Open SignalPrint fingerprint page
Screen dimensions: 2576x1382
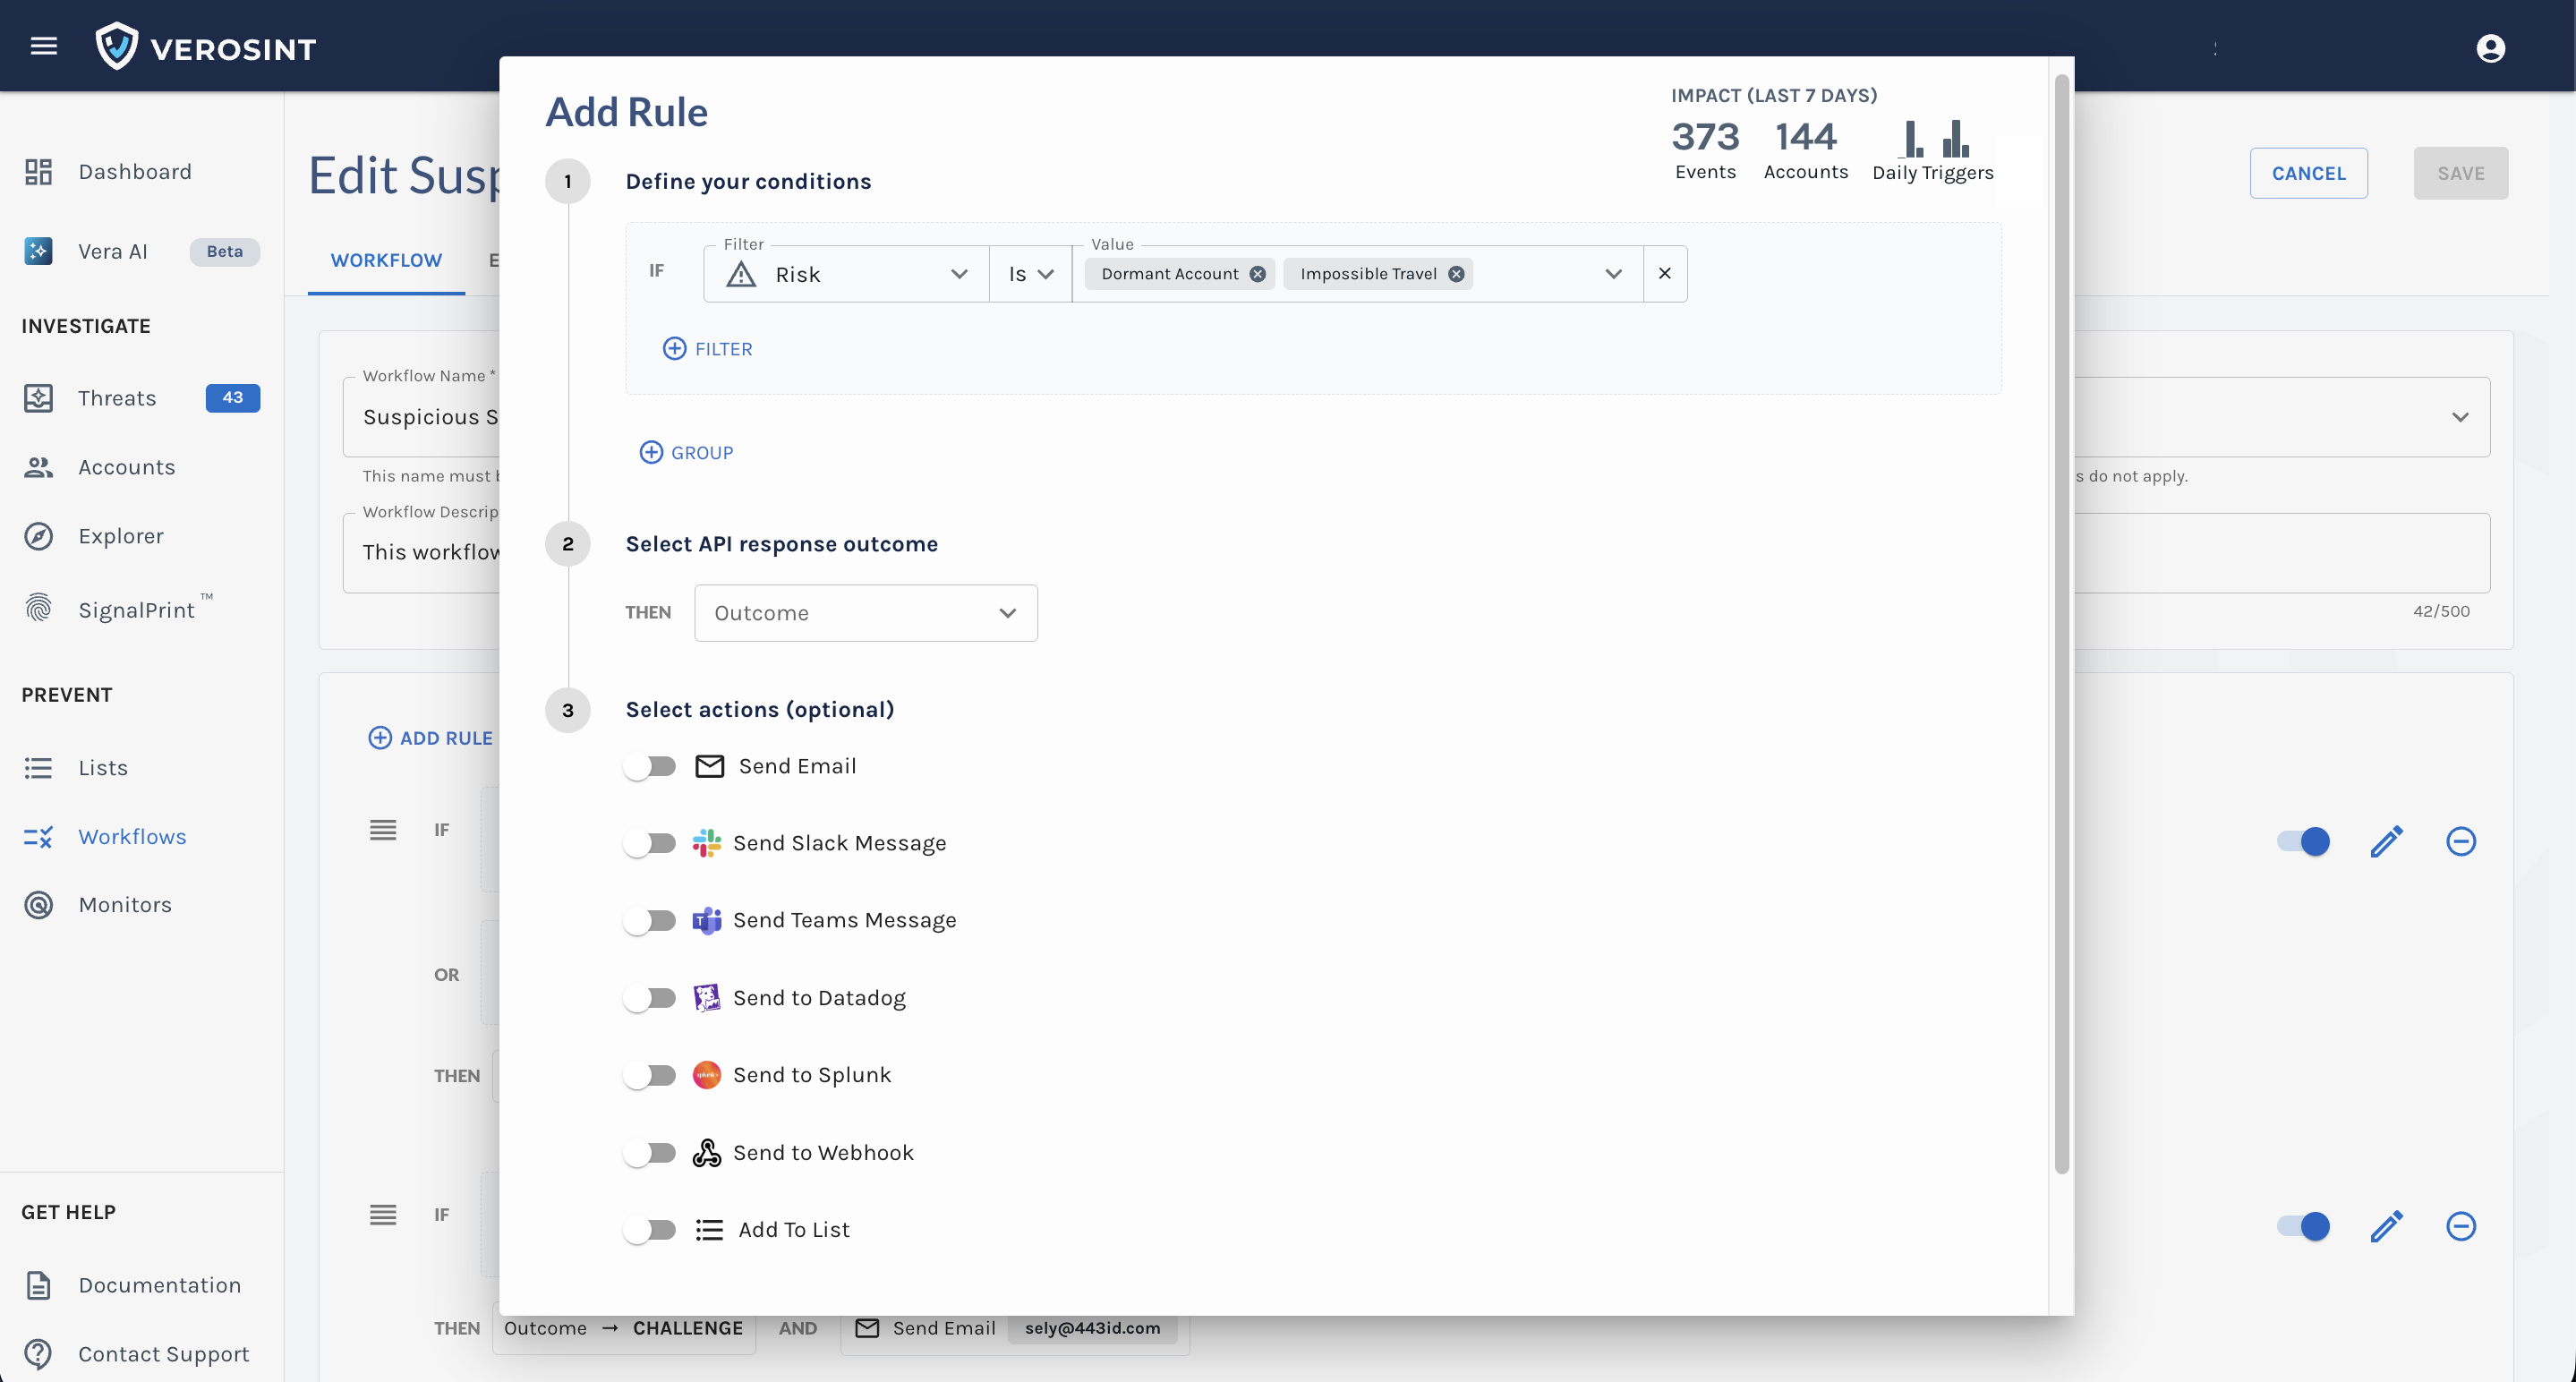(x=136, y=609)
